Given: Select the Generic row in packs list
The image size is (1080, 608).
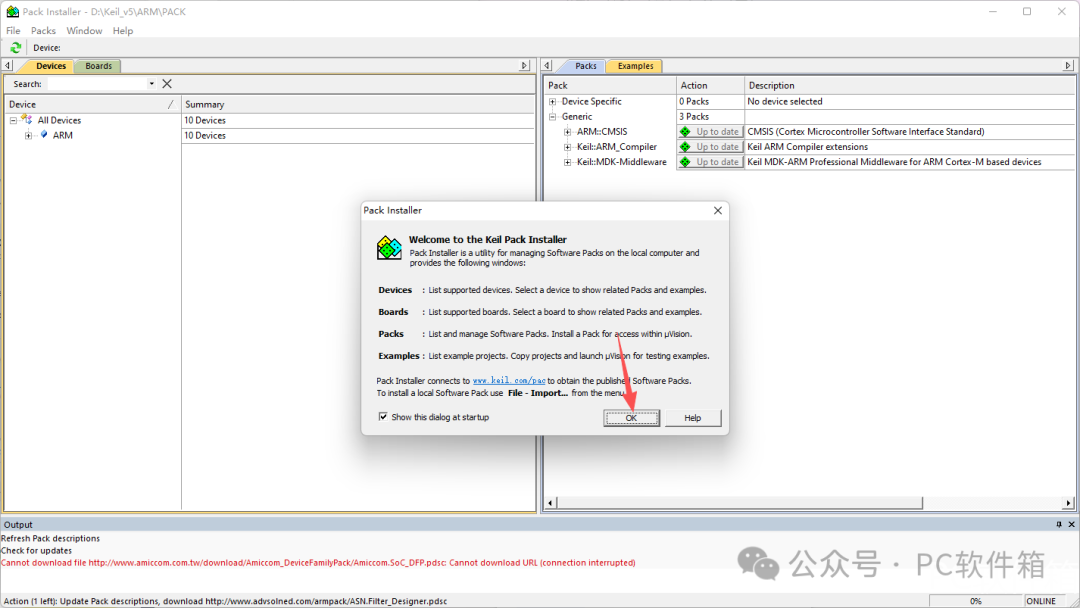Looking at the screenshot, I should point(577,116).
